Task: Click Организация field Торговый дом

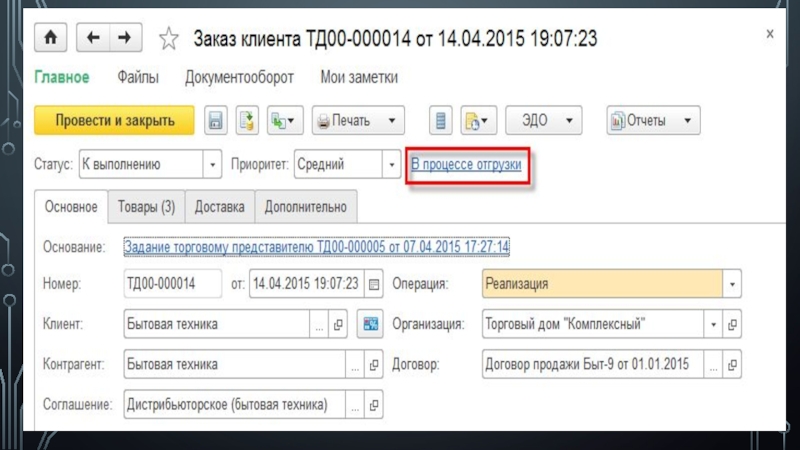Action: [593, 324]
